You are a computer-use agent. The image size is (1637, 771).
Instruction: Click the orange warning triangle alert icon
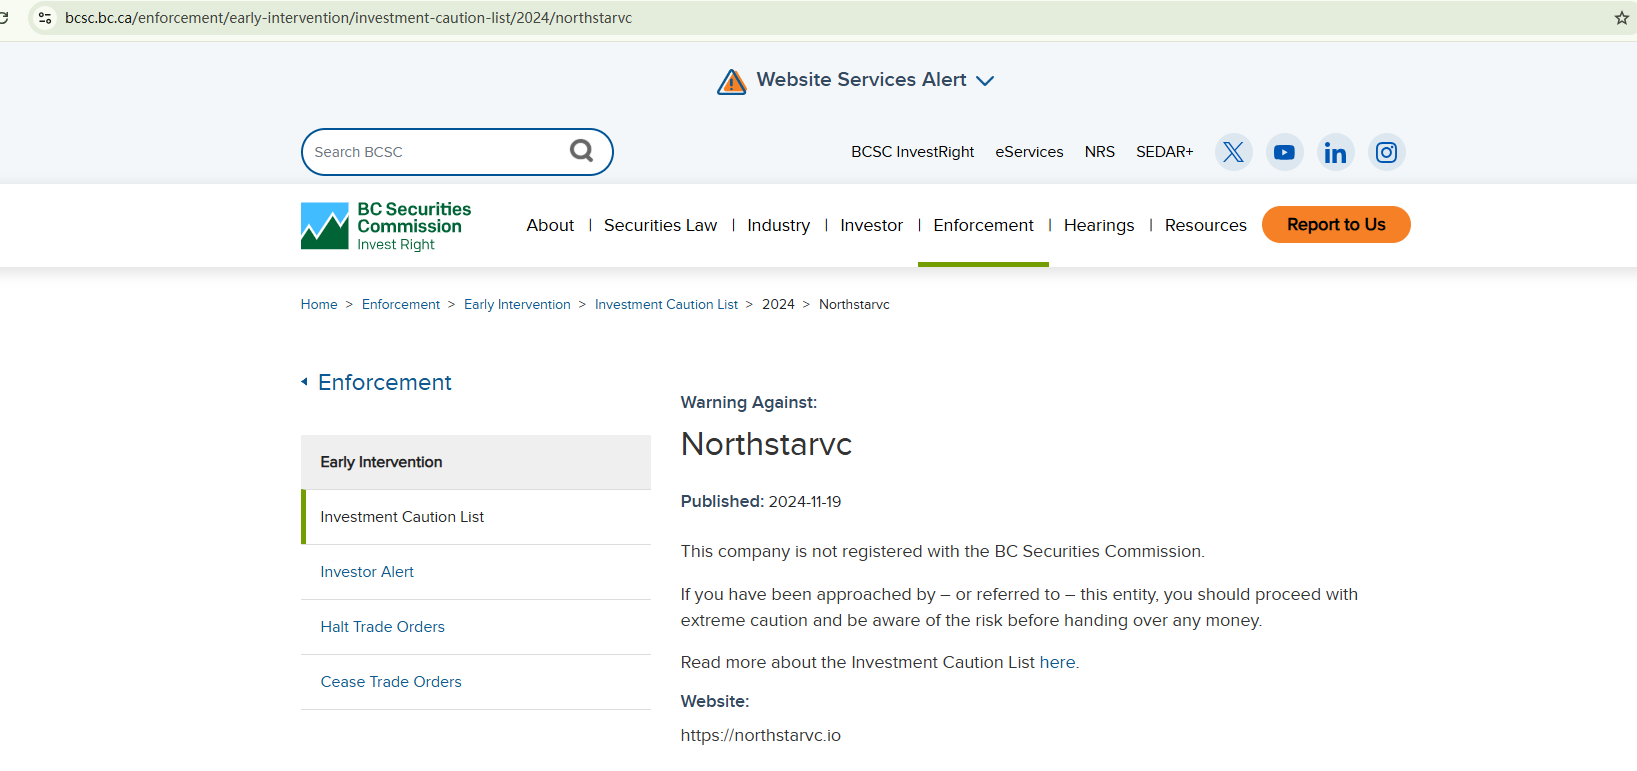(x=732, y=82)
